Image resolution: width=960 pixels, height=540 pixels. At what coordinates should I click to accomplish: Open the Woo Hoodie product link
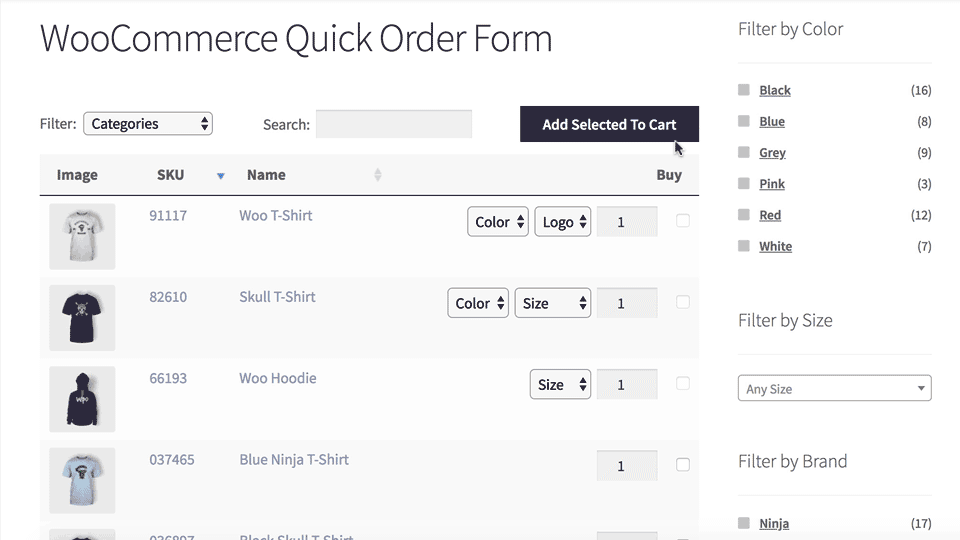tap(278, 378)
